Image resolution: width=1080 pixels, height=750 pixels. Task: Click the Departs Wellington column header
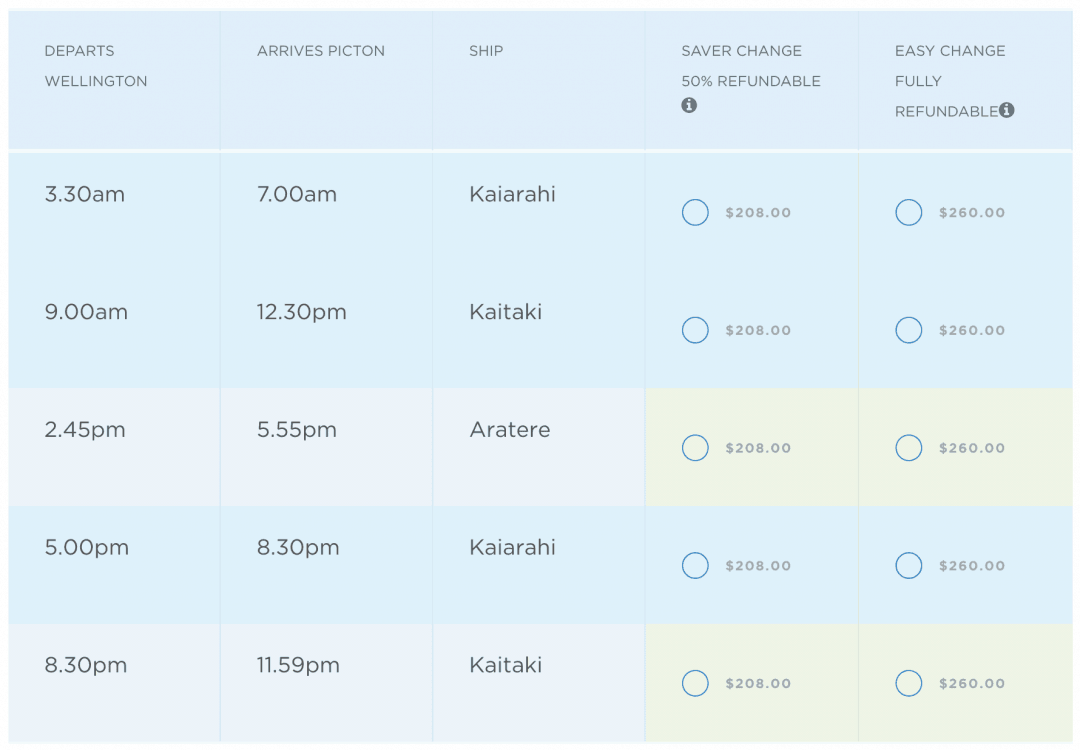(96, 66)
